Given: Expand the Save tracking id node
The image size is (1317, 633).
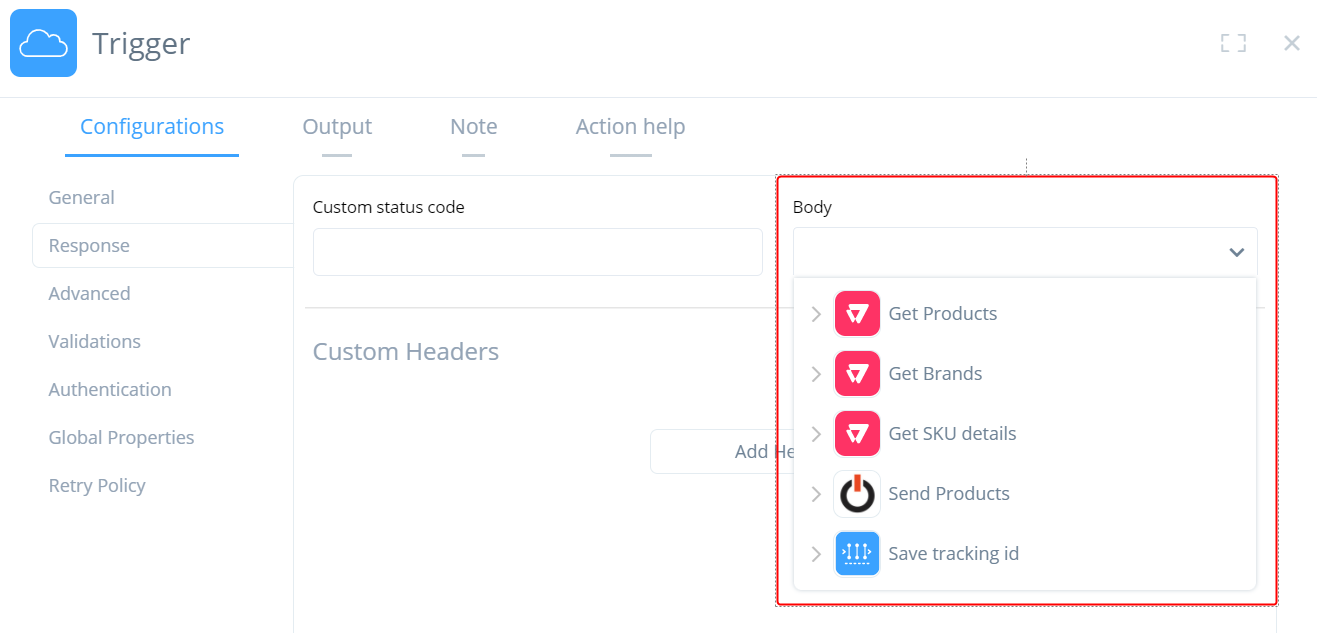Looking at the screenshot, I should (x=816, y=554).
